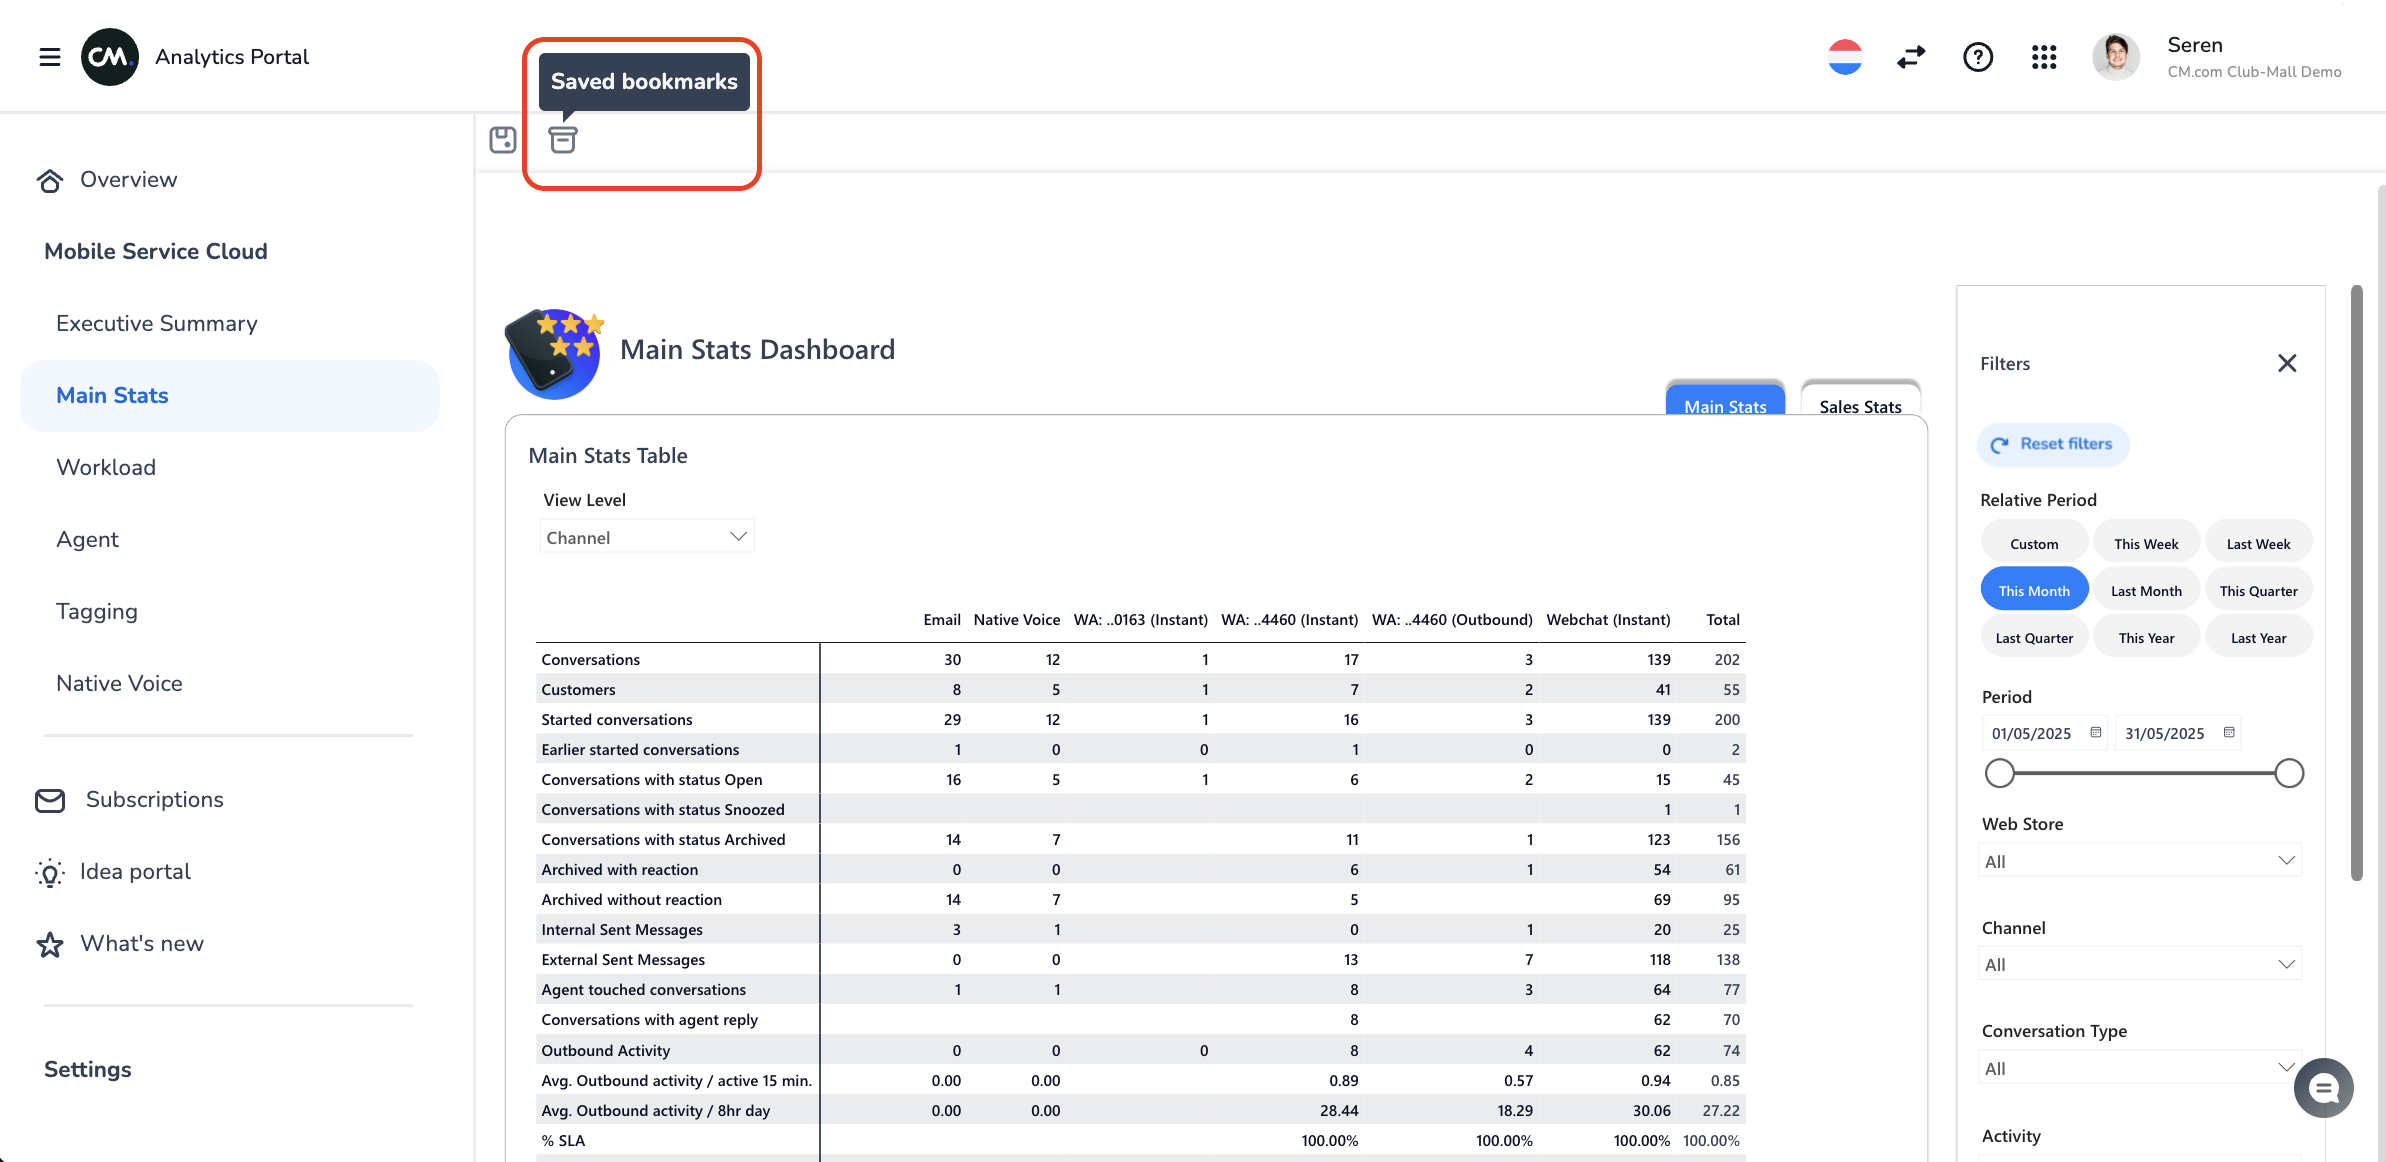Open Workload in the sidebar
Screen dimensions: 2386x1162
pyautogui.click(x=106, y=467)
